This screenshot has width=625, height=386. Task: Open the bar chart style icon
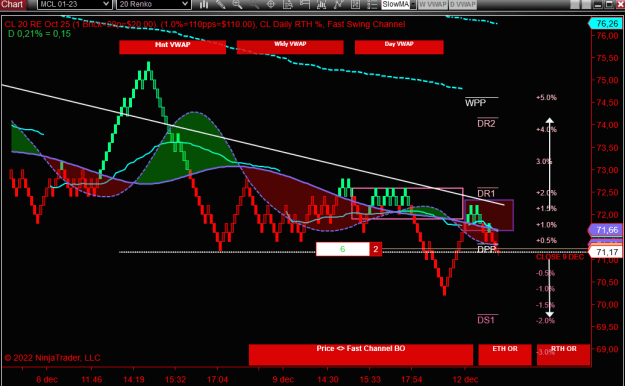(x=204, y=4)
